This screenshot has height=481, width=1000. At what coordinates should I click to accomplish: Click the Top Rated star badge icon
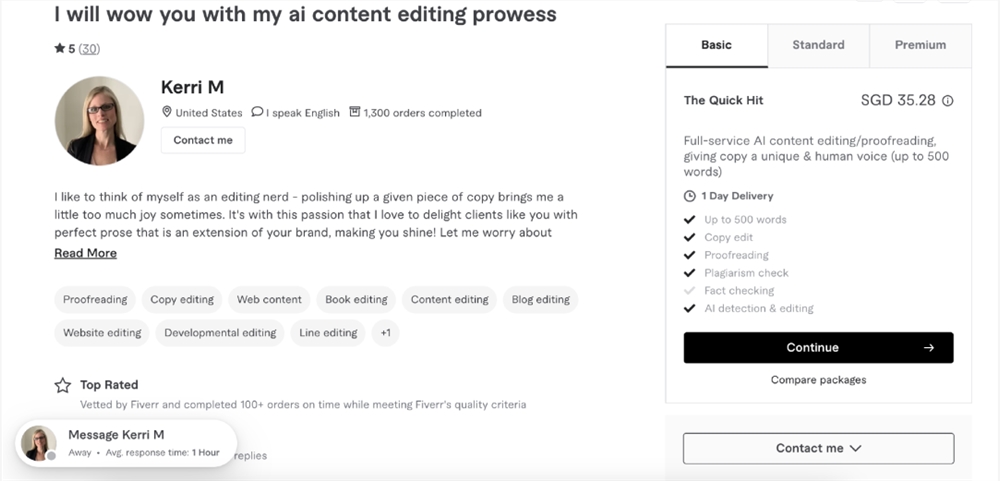tap(63, 385)
